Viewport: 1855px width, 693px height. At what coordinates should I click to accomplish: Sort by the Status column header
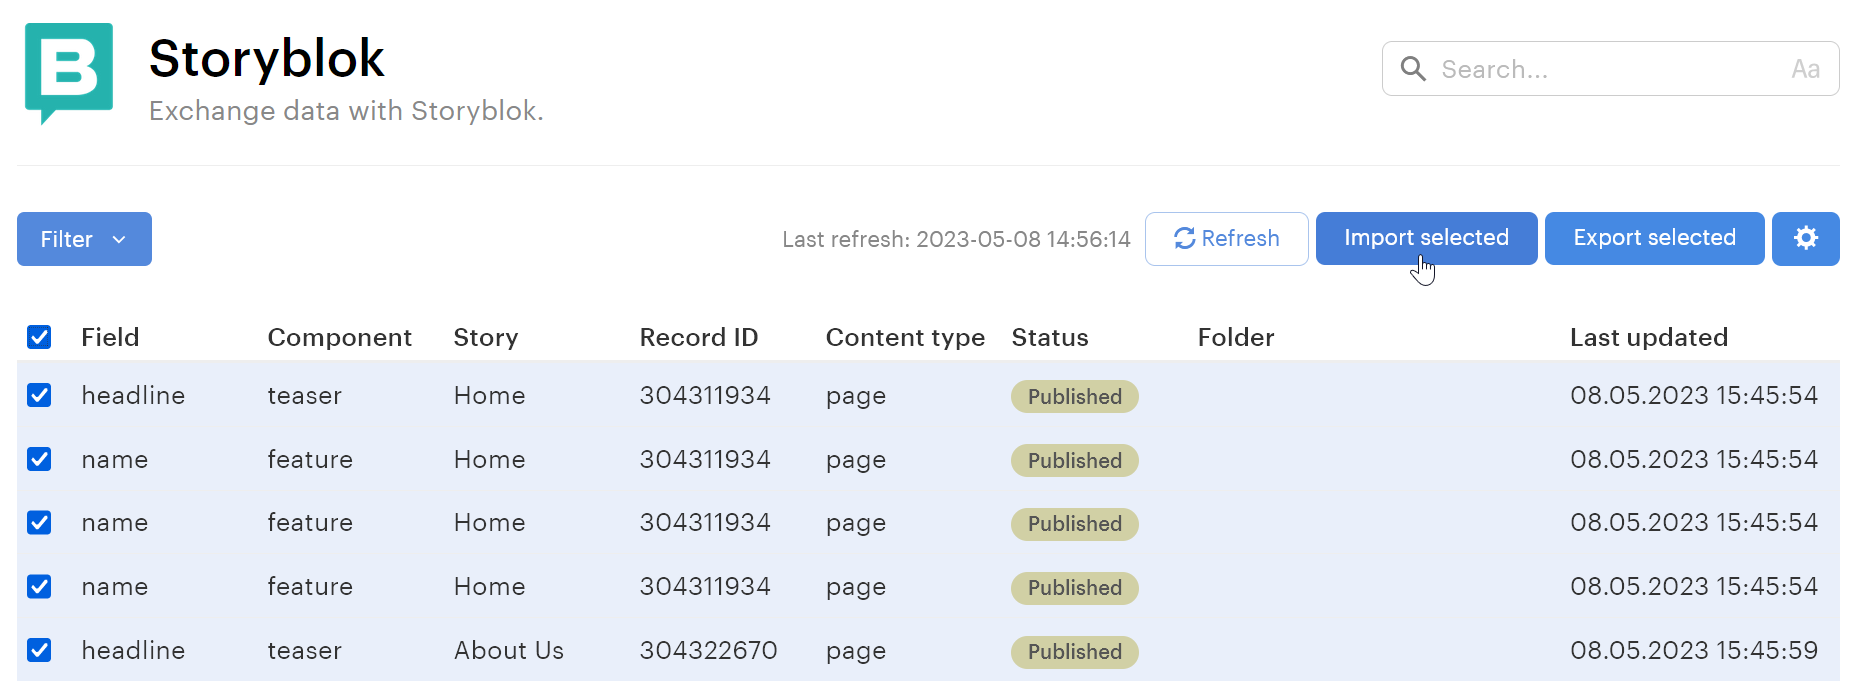pyautogui.click(x=1049, y=337)
